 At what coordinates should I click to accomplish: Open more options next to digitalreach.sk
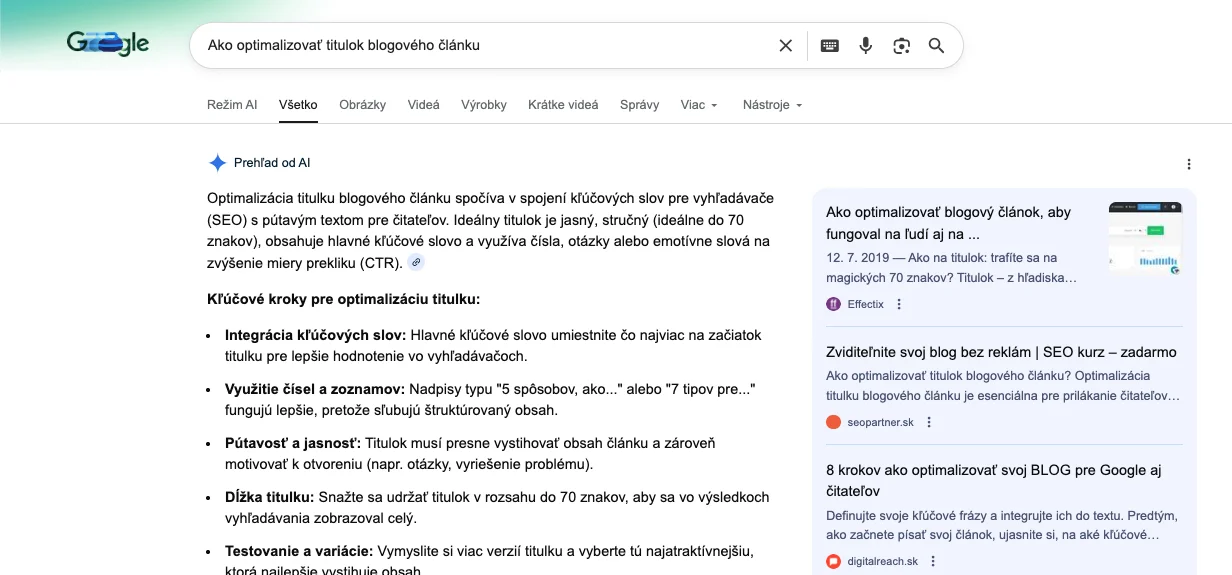pyautogui.click(x=933, y=561)
